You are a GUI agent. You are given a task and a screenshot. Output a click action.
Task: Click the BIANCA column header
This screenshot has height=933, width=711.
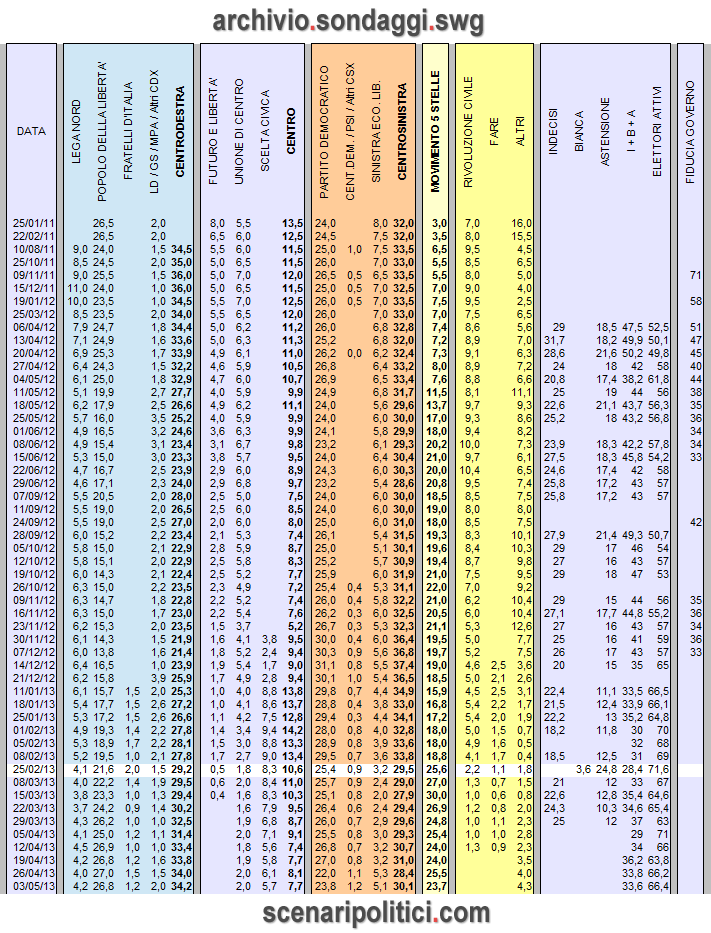[x=579, y=132]
